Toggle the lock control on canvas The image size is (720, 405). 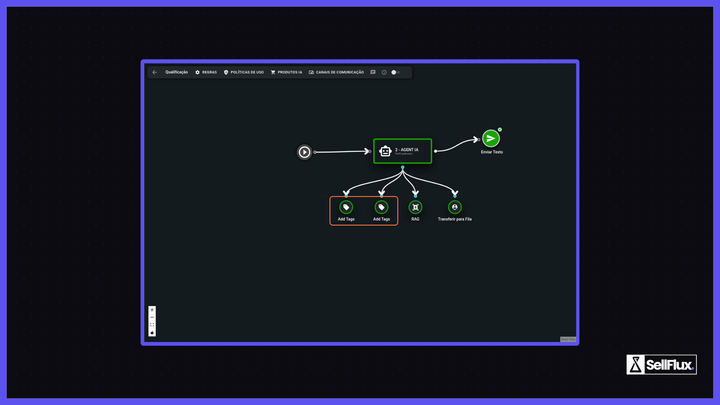[x=152, y=332]
